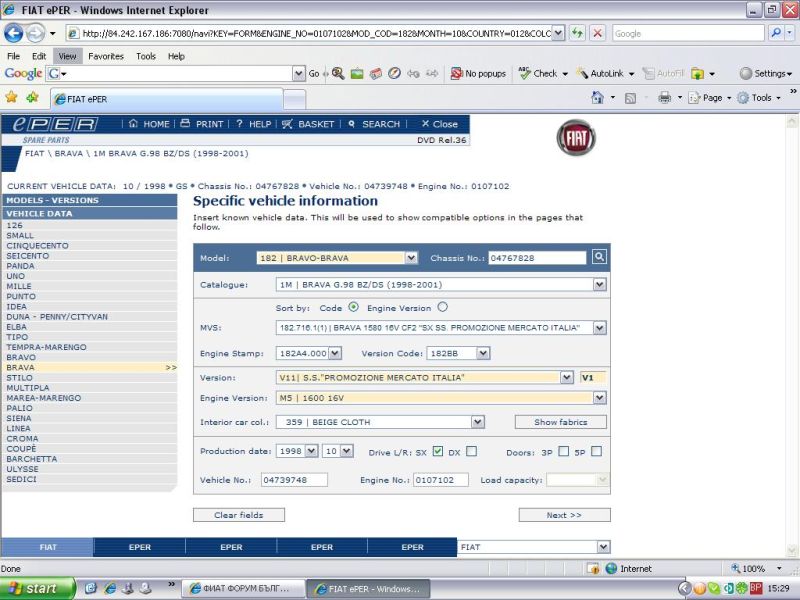
Task: Click the PRINT icon in ePER toolbar
Action: pyautogui.click(x=185, y=124)
